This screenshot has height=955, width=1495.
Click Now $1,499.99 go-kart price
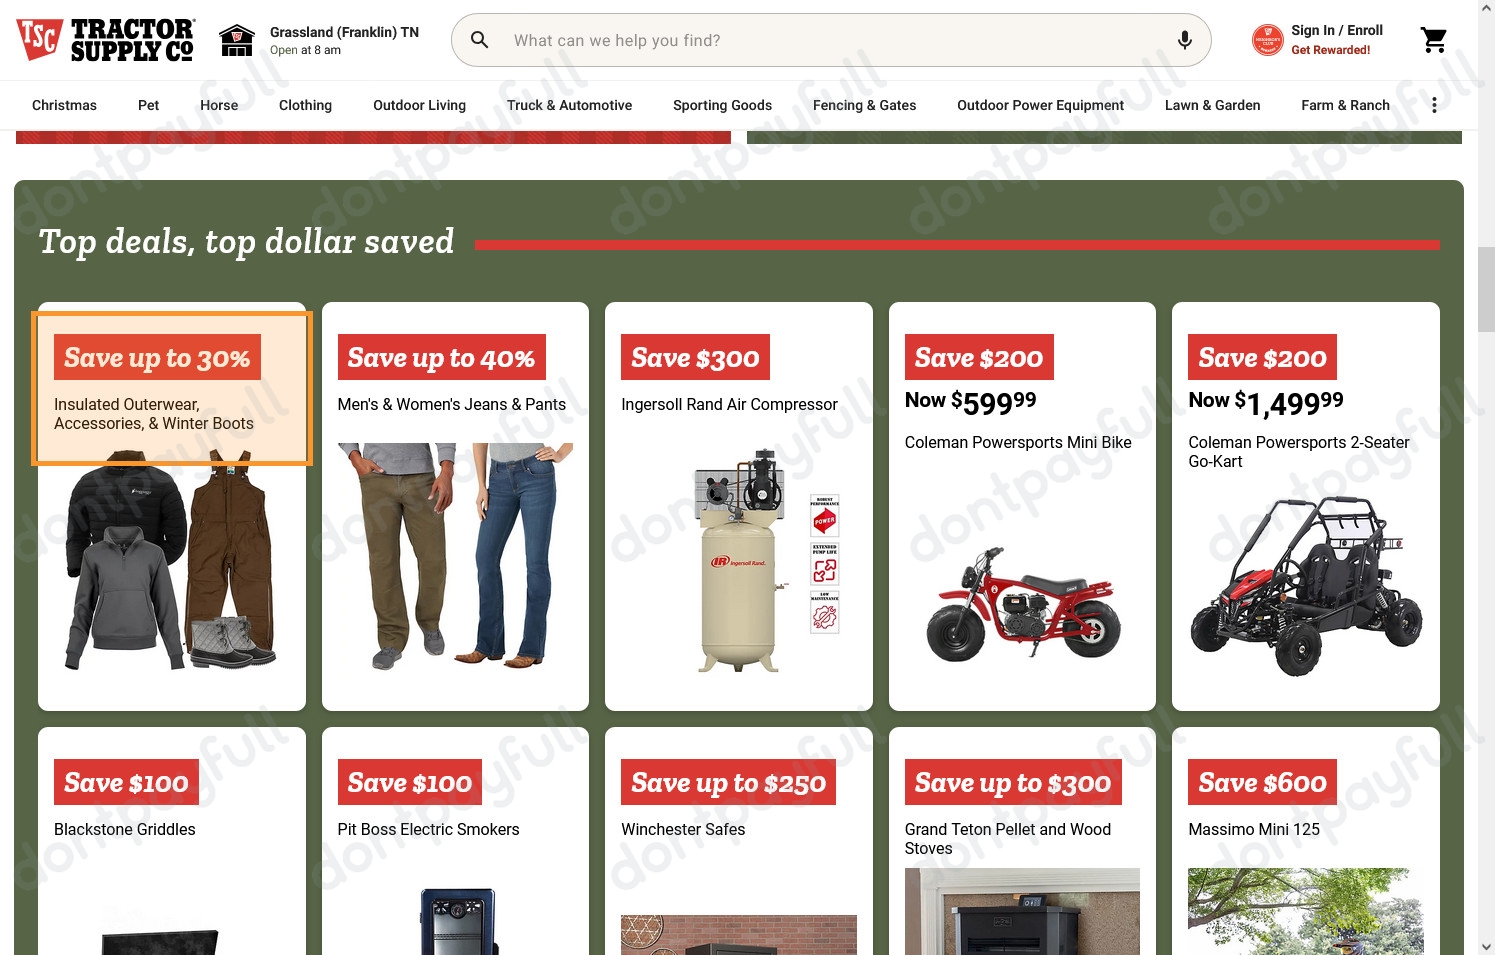click(x=1266, y=402)
